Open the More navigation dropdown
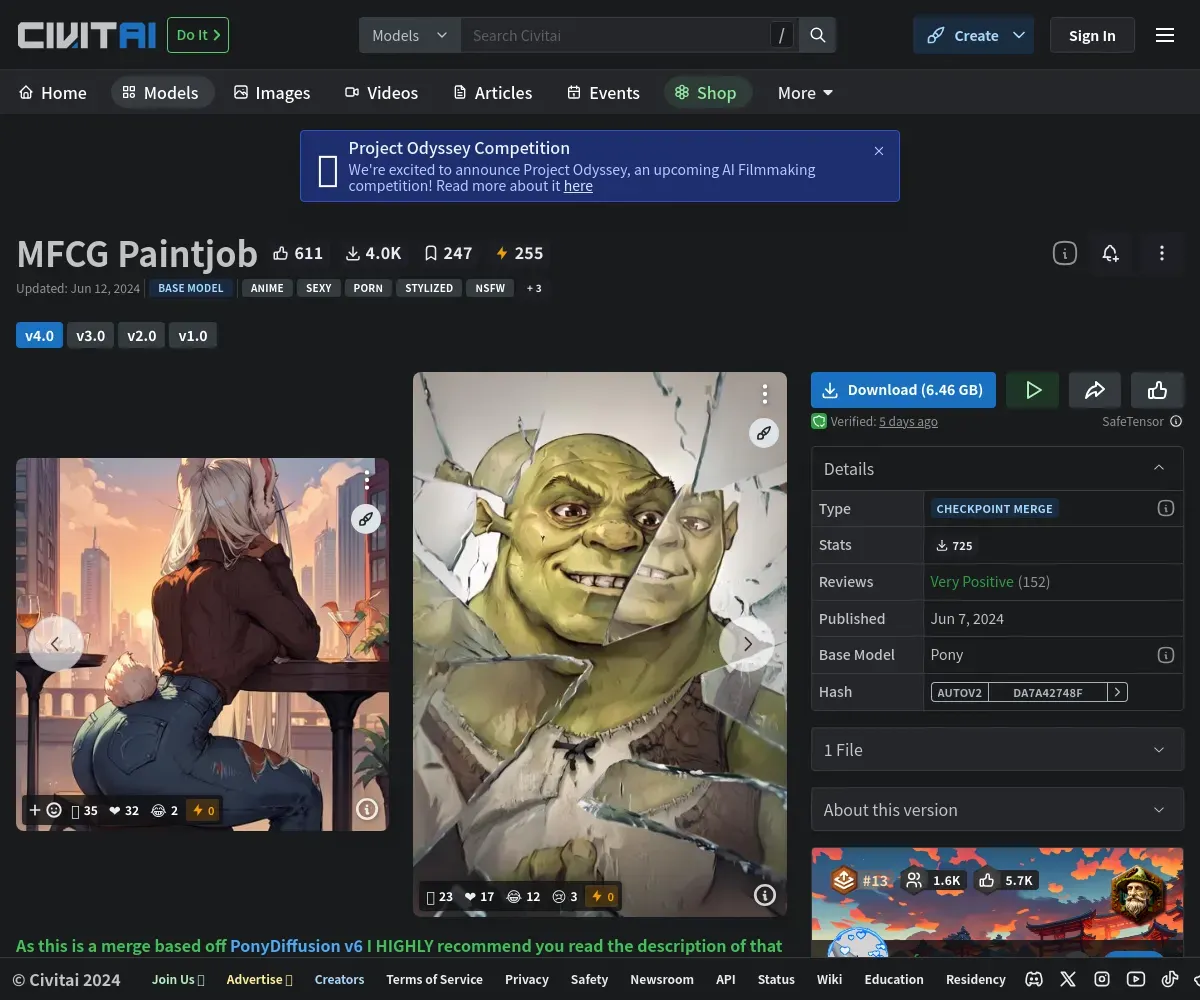The width and height of the screenshot is (1200, 1000). 805,93
